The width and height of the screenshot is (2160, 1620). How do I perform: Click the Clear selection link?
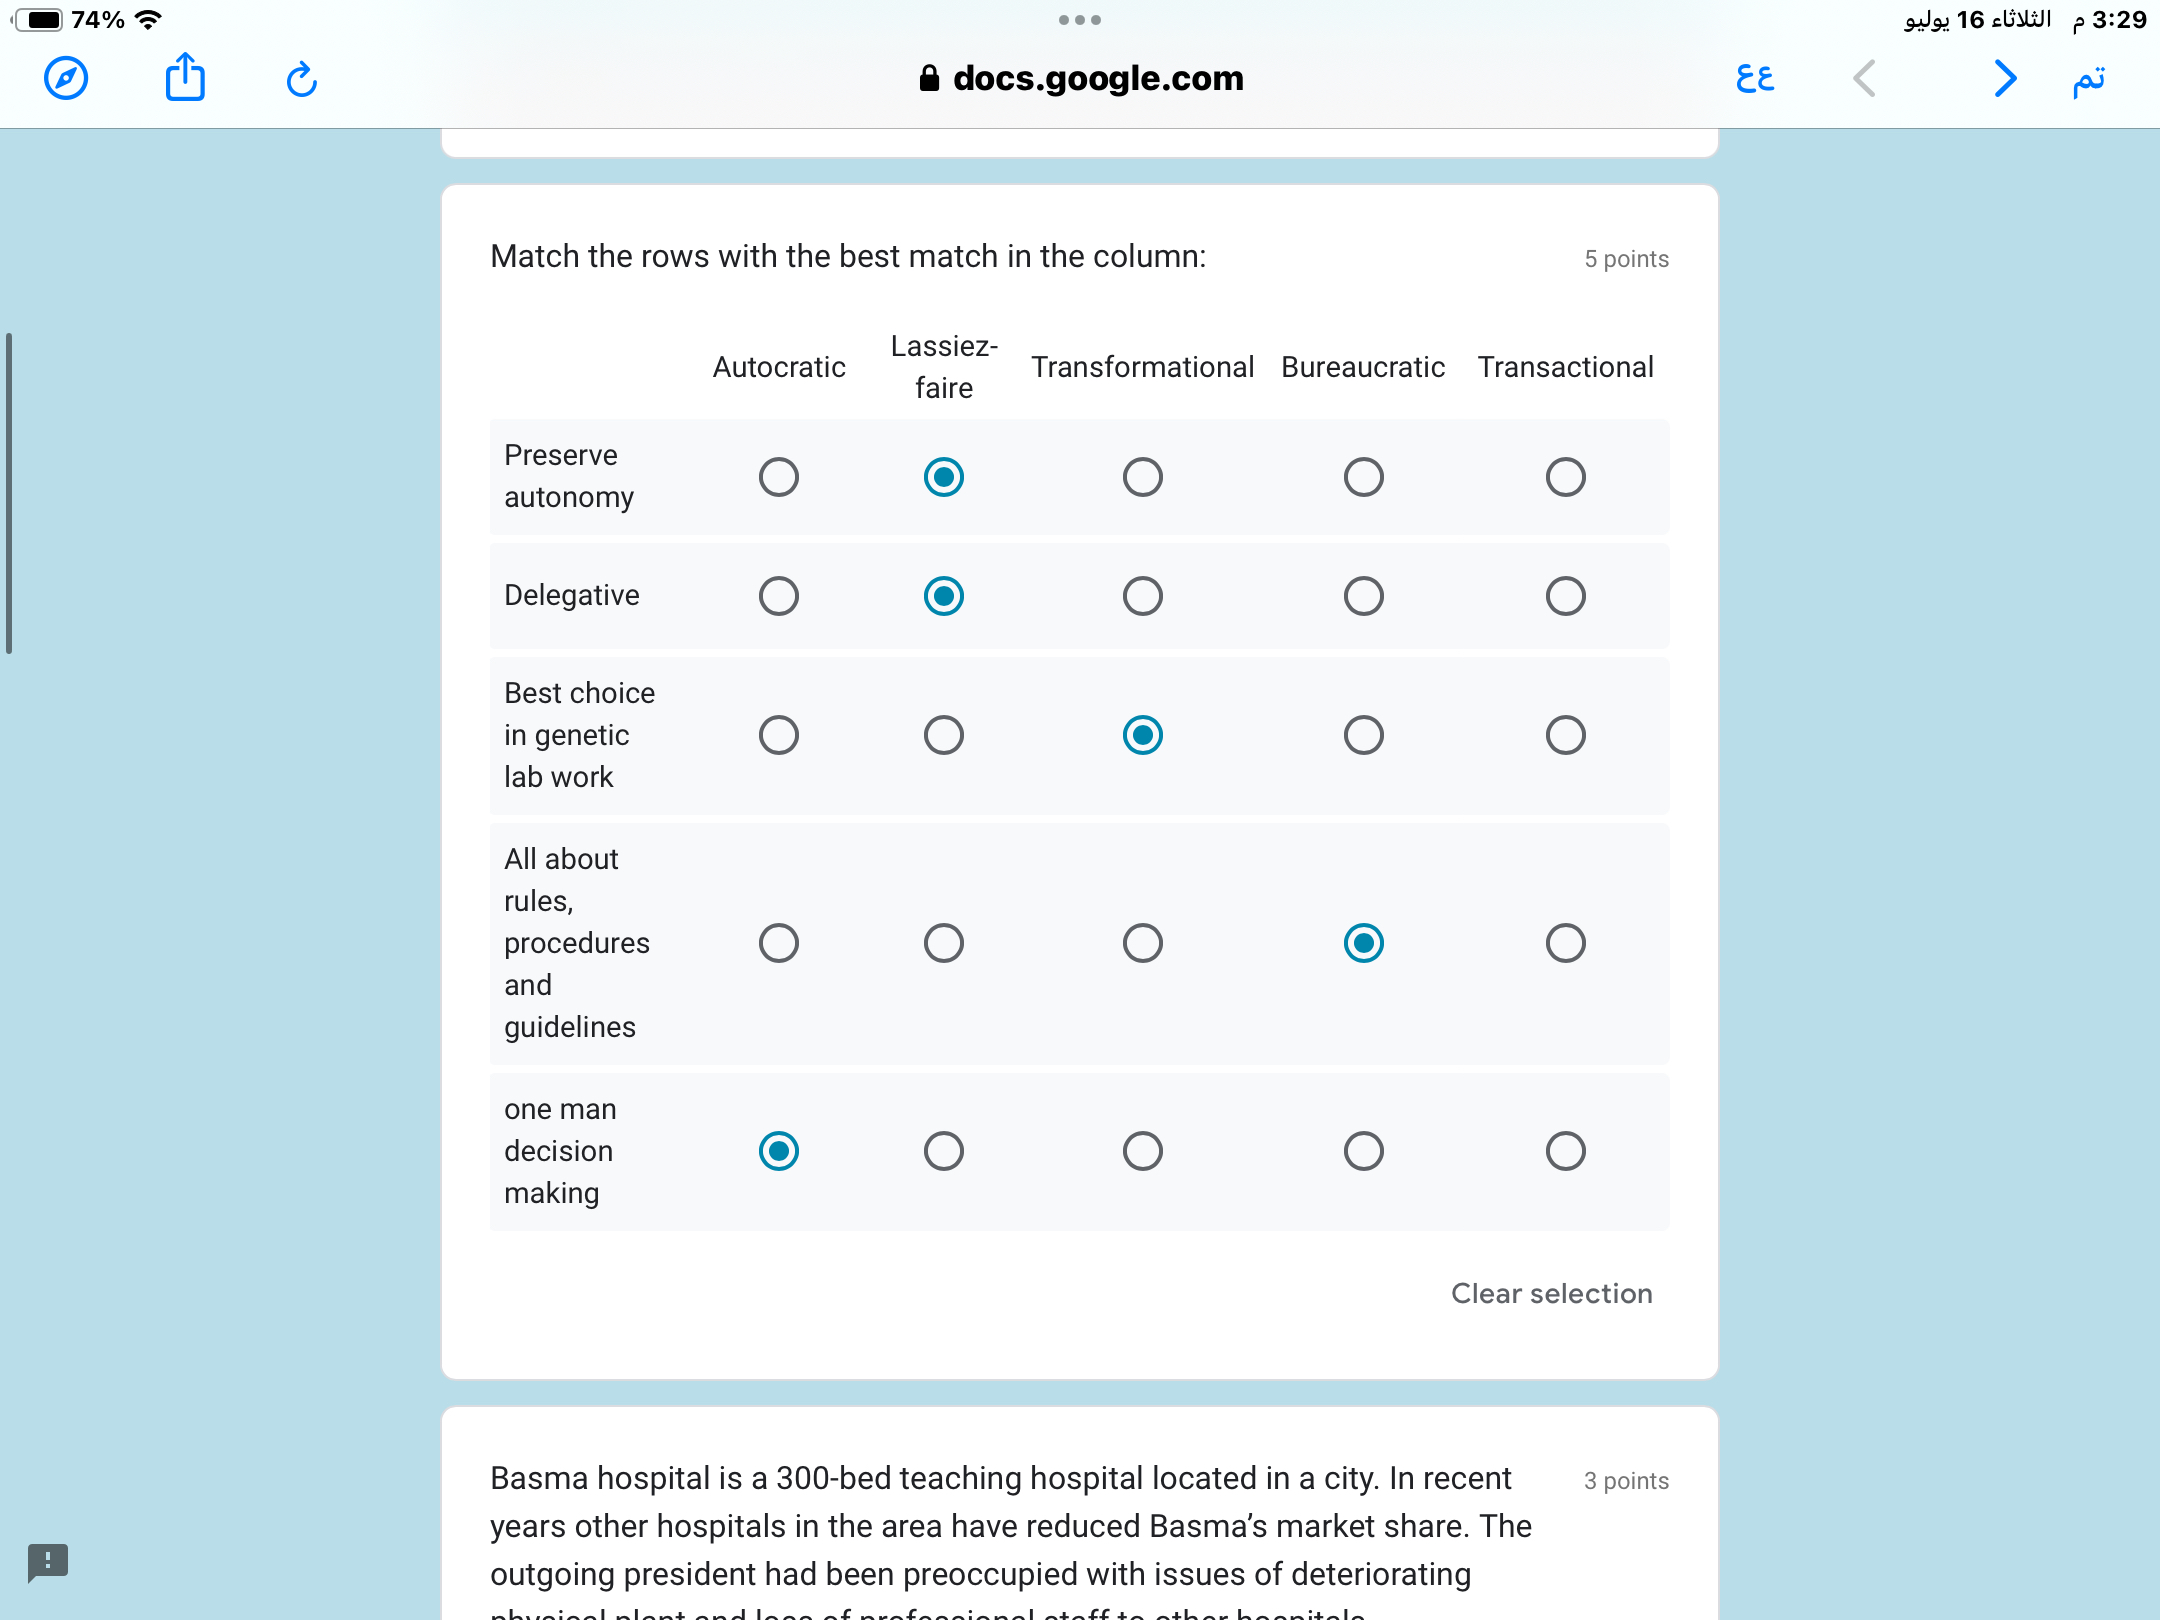(1551, 1293)
